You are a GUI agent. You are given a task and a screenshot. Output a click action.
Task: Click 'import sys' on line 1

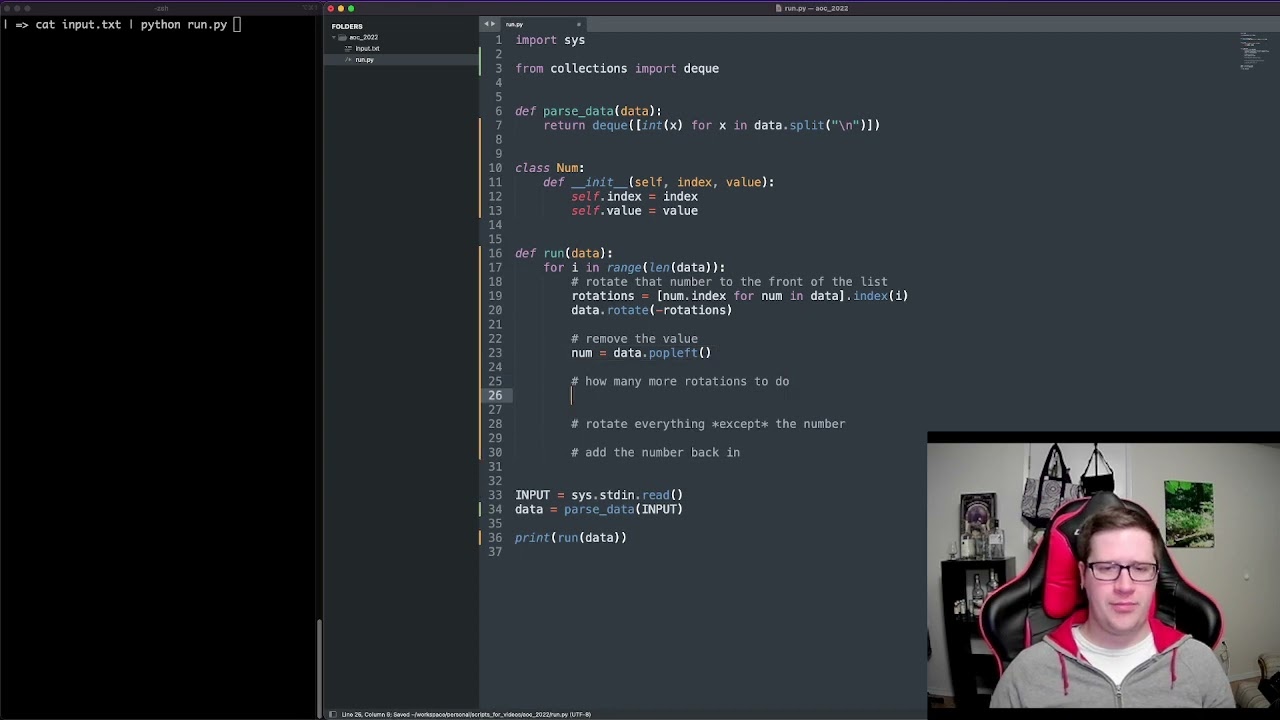(550, 40)
